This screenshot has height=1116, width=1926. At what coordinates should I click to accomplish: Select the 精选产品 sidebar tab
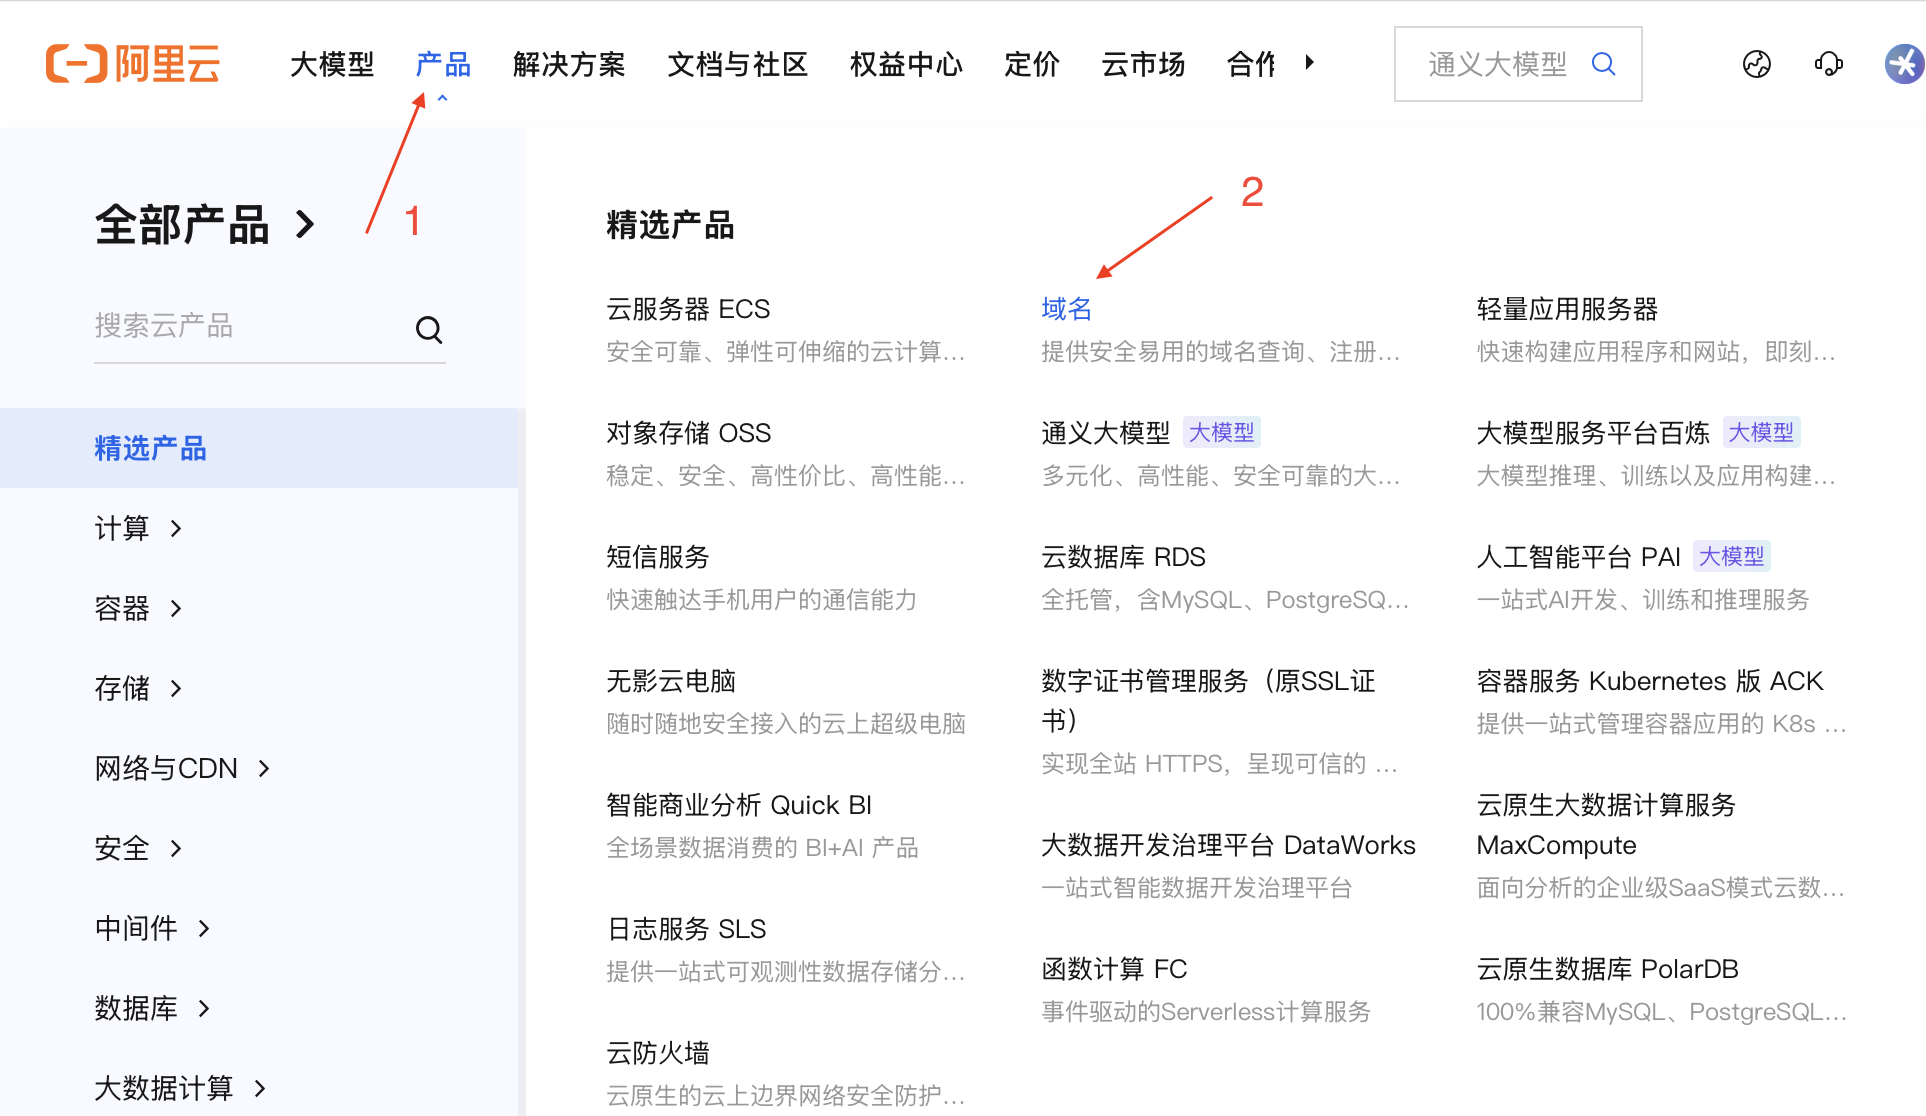point(259,448)
